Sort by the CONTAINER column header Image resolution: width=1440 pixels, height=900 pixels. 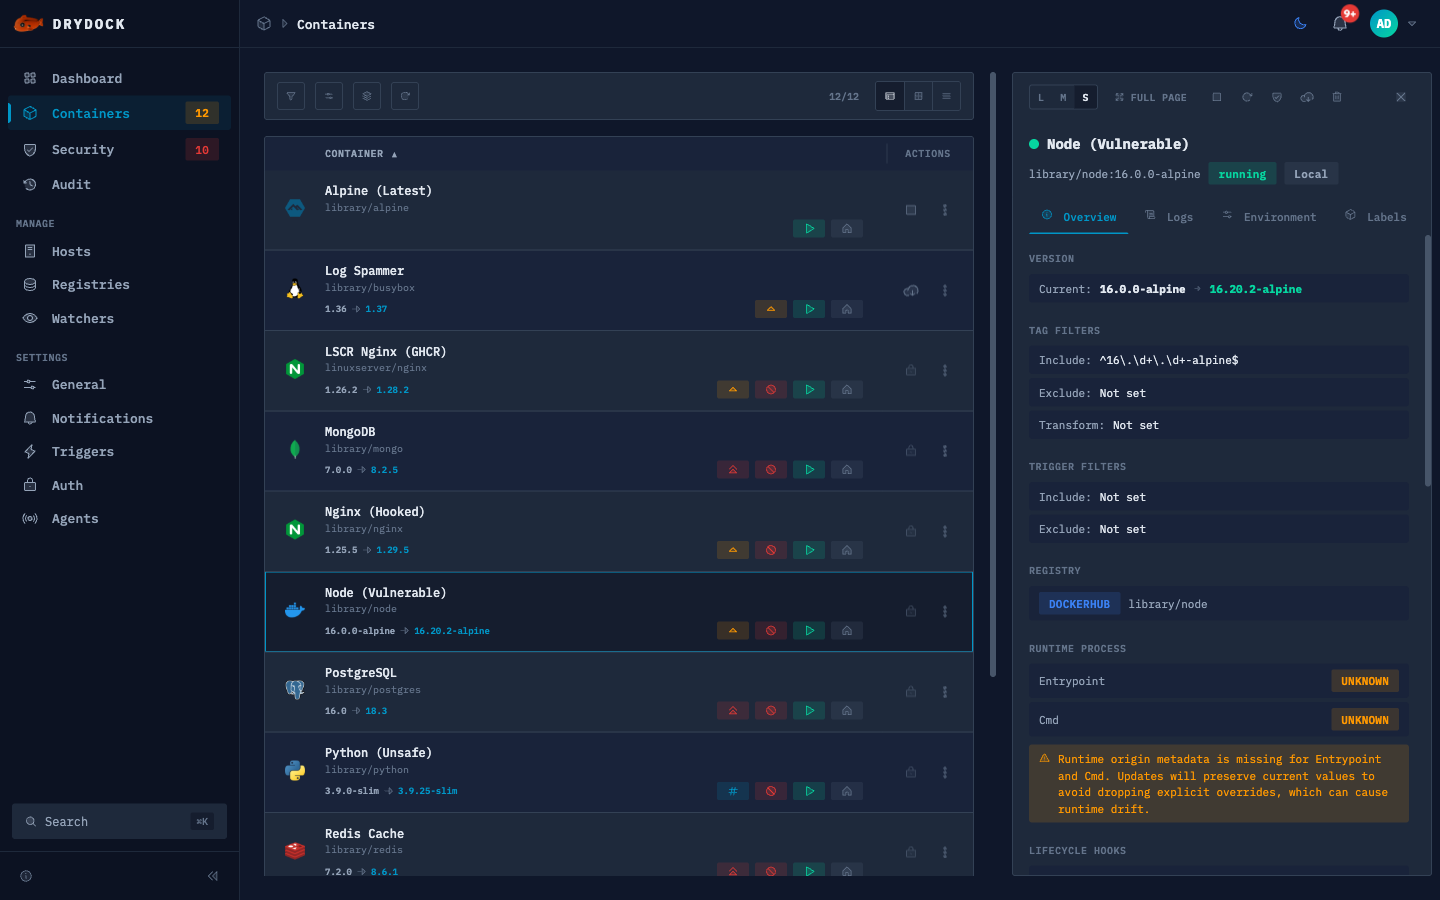[361, 154]
